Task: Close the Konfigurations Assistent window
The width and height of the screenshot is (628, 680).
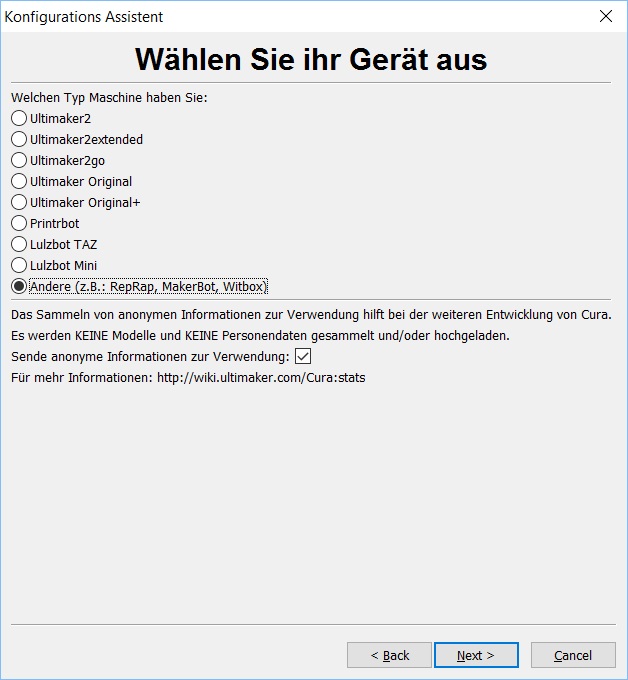Action: coord(605,17)
